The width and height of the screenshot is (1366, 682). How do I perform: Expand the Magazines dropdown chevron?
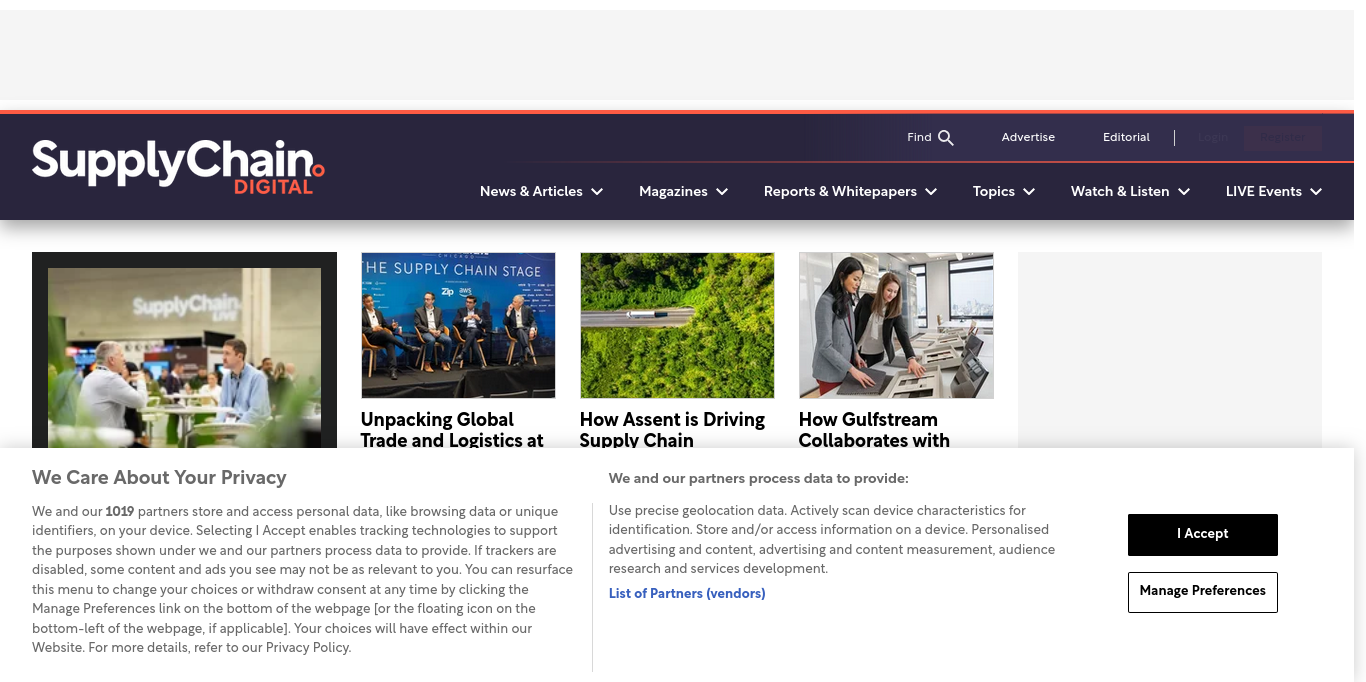pos(722,192)
